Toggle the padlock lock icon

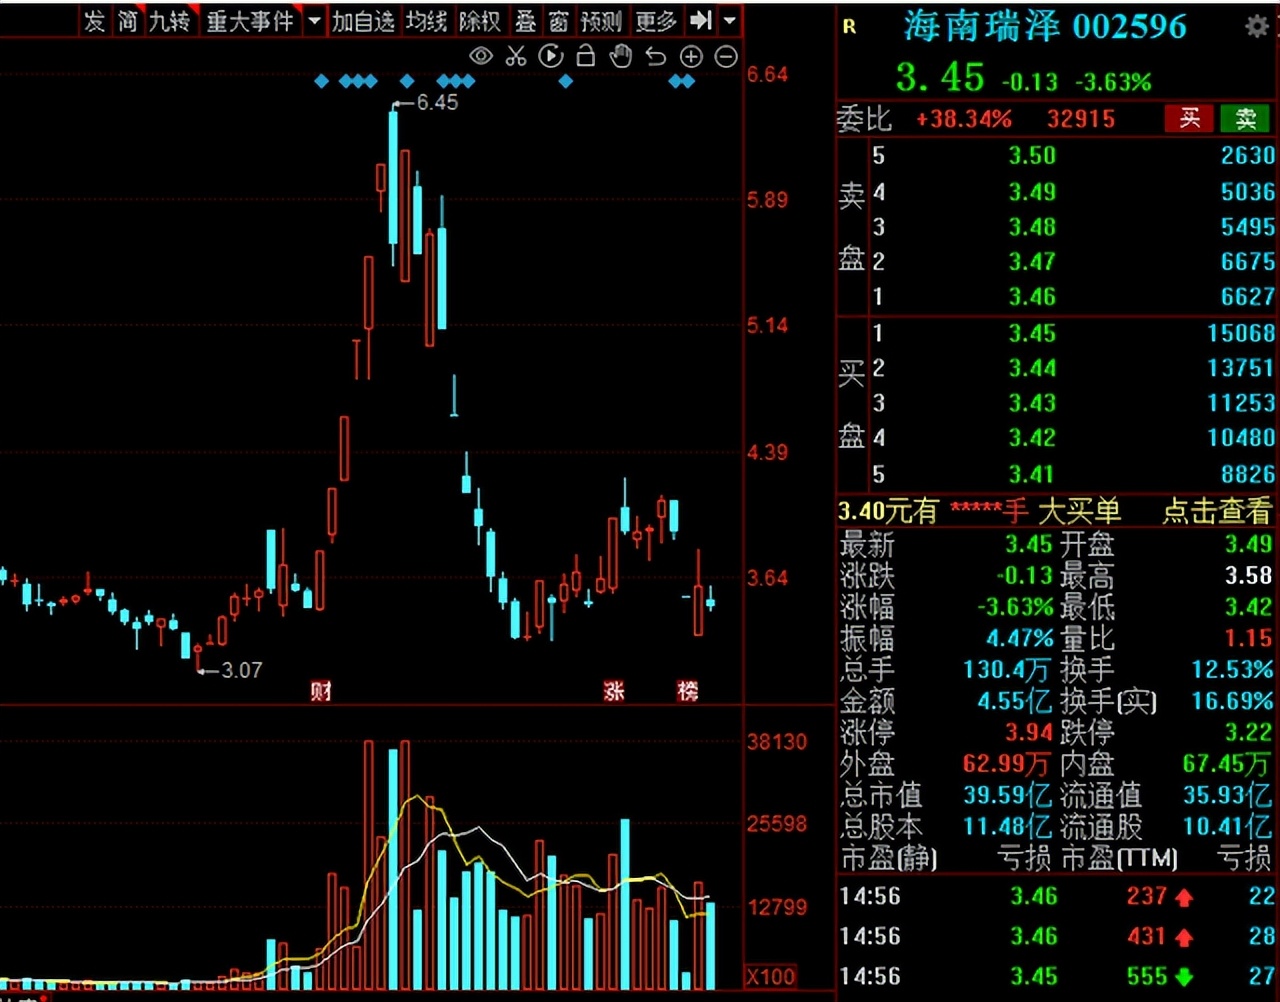tap(586, 56)
